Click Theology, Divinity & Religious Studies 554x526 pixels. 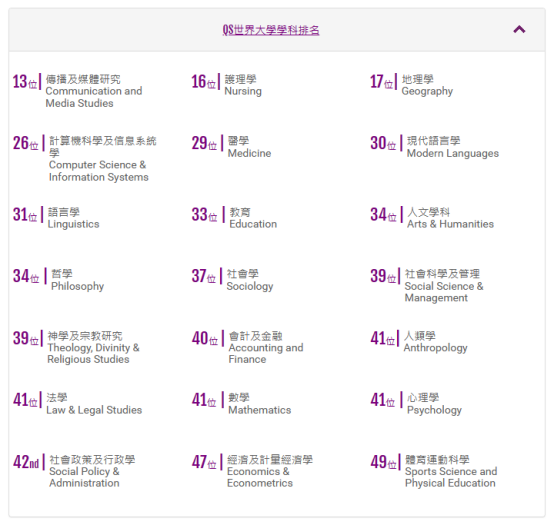[x=76, y=347]
